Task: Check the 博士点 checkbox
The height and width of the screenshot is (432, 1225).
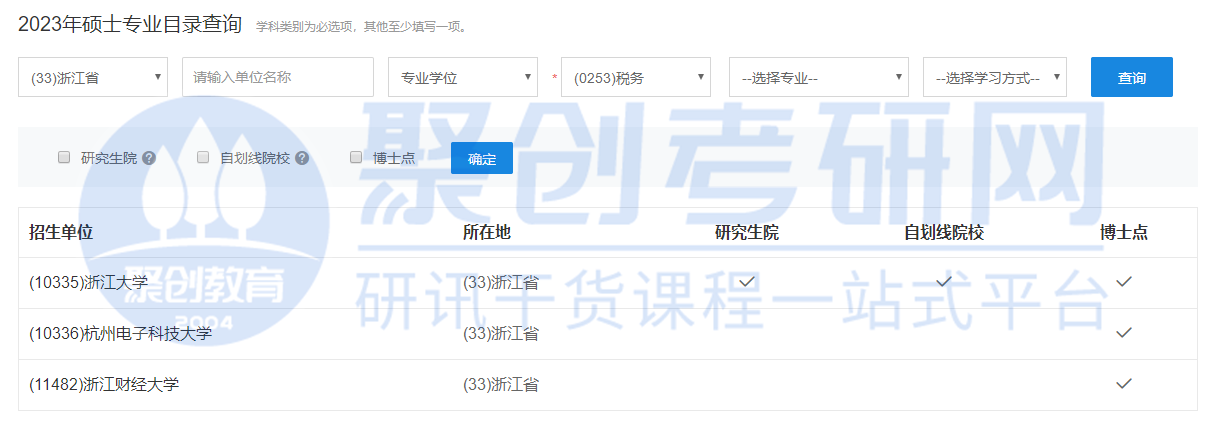Action: pyautogui.click(x=356, y=157)
